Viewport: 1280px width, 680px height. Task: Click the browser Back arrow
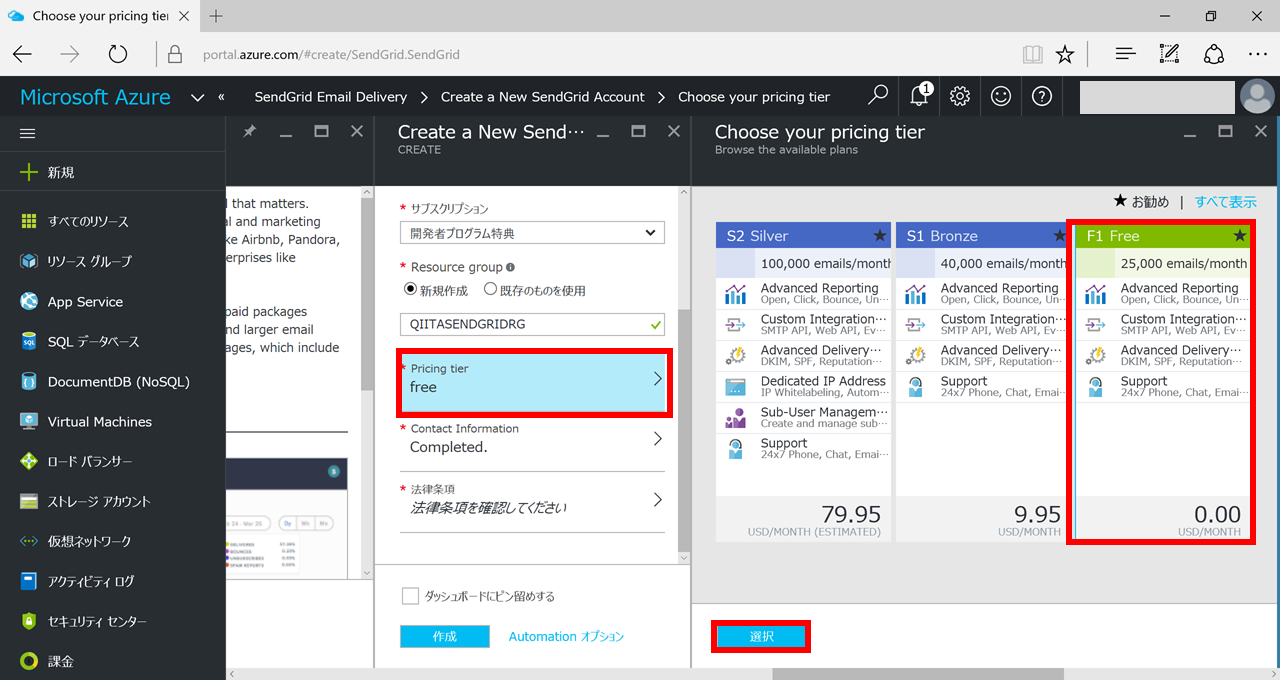[22, 54]
